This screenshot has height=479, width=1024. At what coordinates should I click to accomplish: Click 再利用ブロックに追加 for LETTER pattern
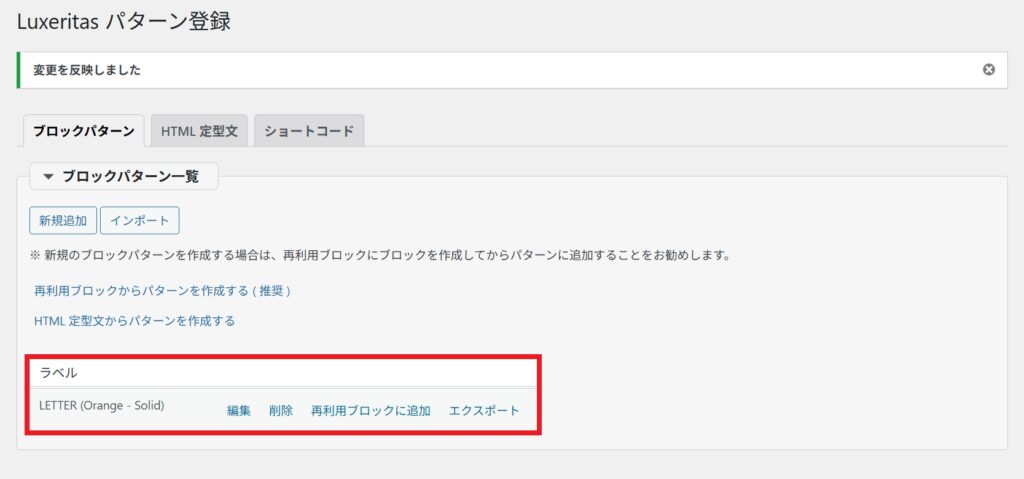(370, 411)
